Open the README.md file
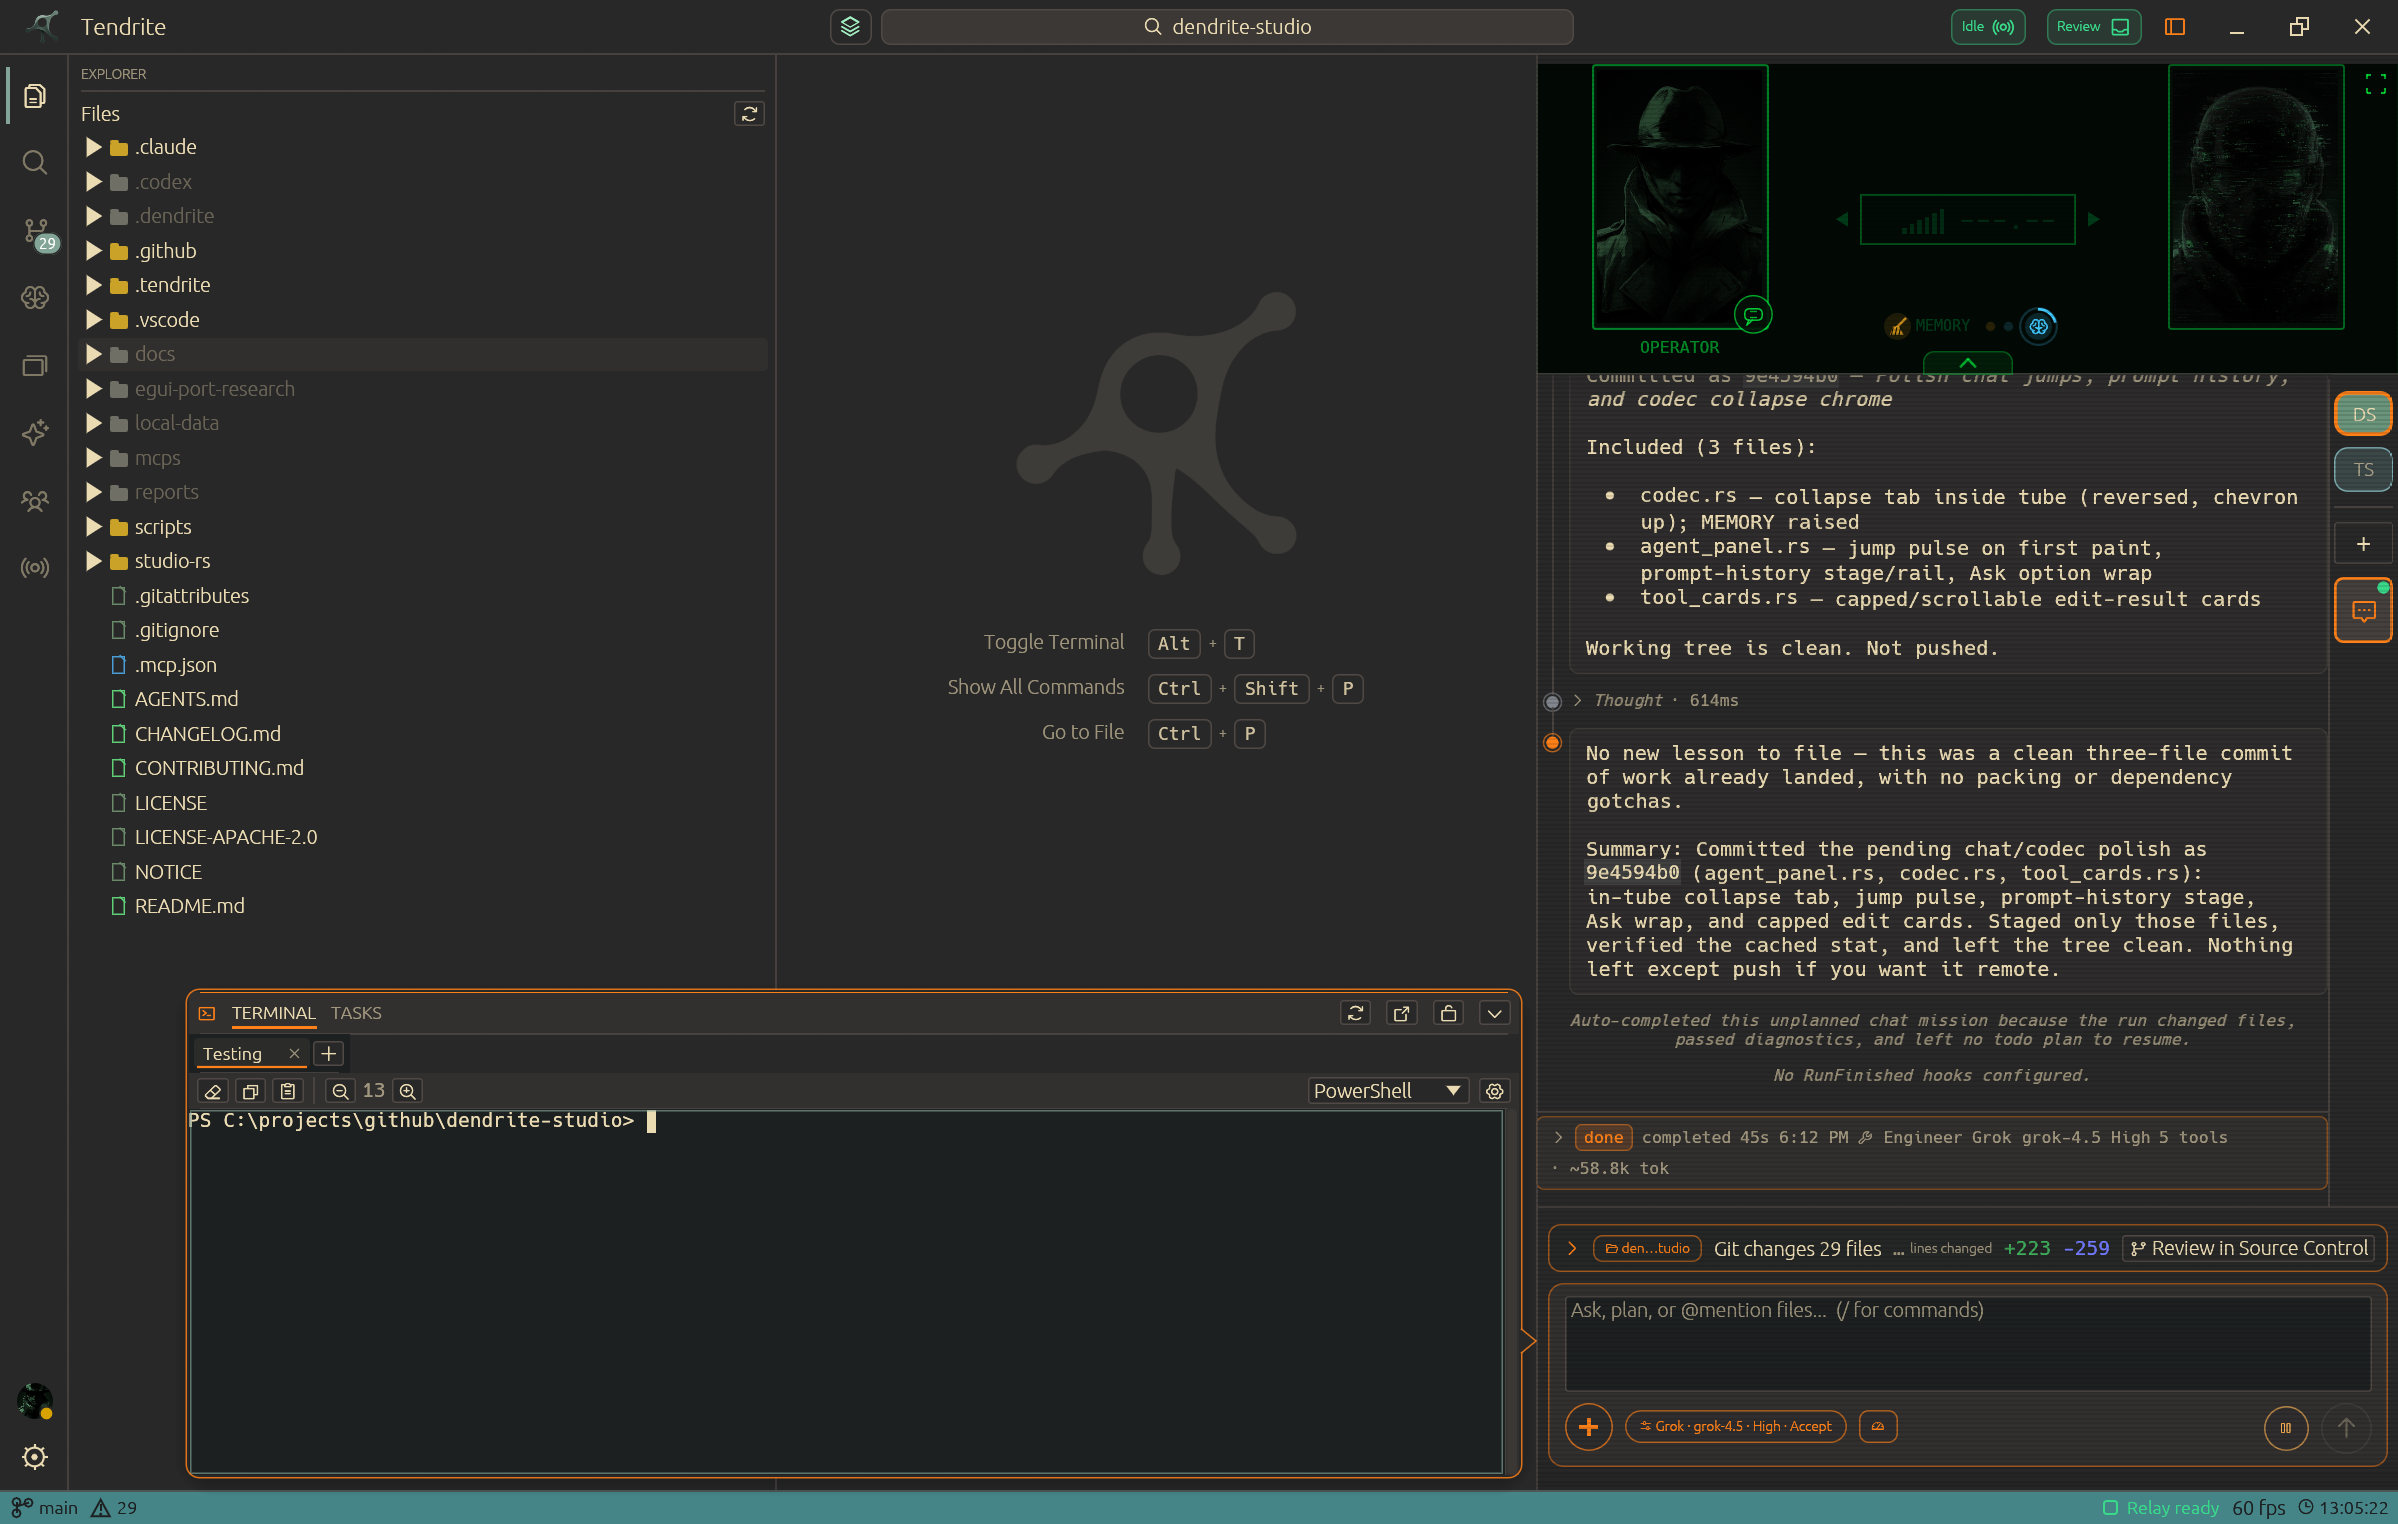Image resolution: width=2398 pixels, height=1524 pixels. point(189,906)
